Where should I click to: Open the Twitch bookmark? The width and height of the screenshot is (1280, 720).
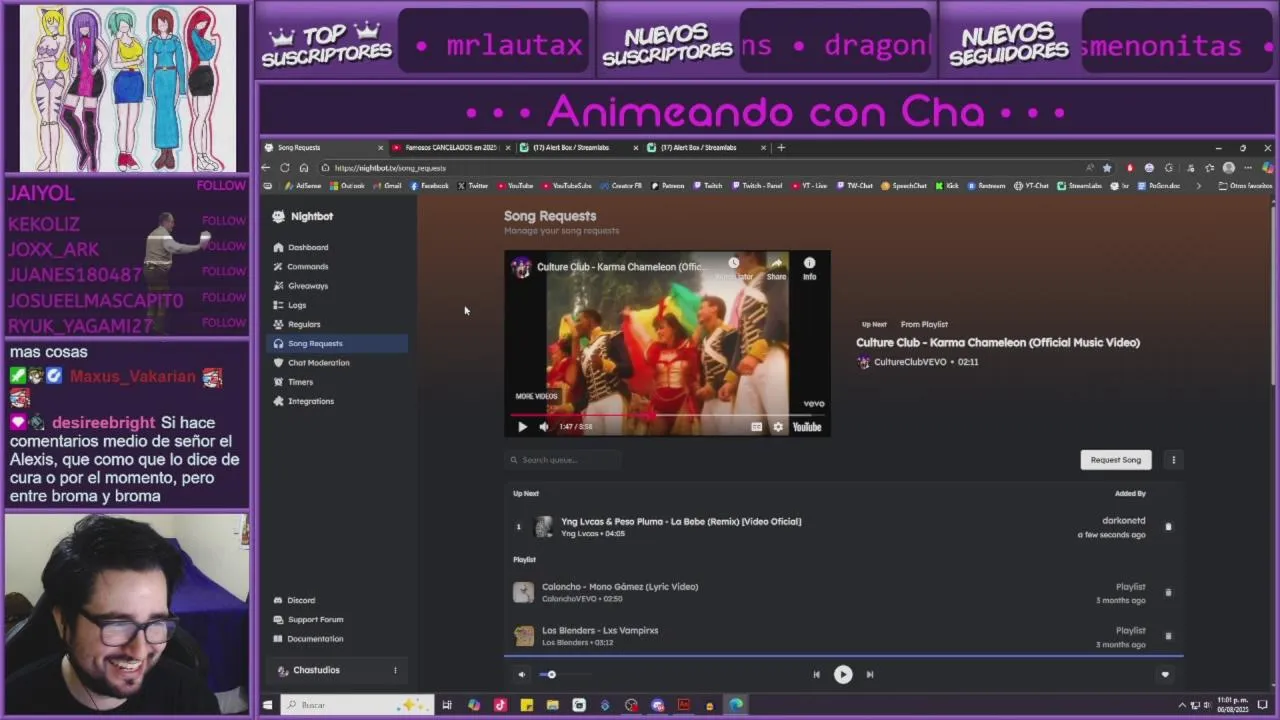pyautogui.click(x=708, y=186)
